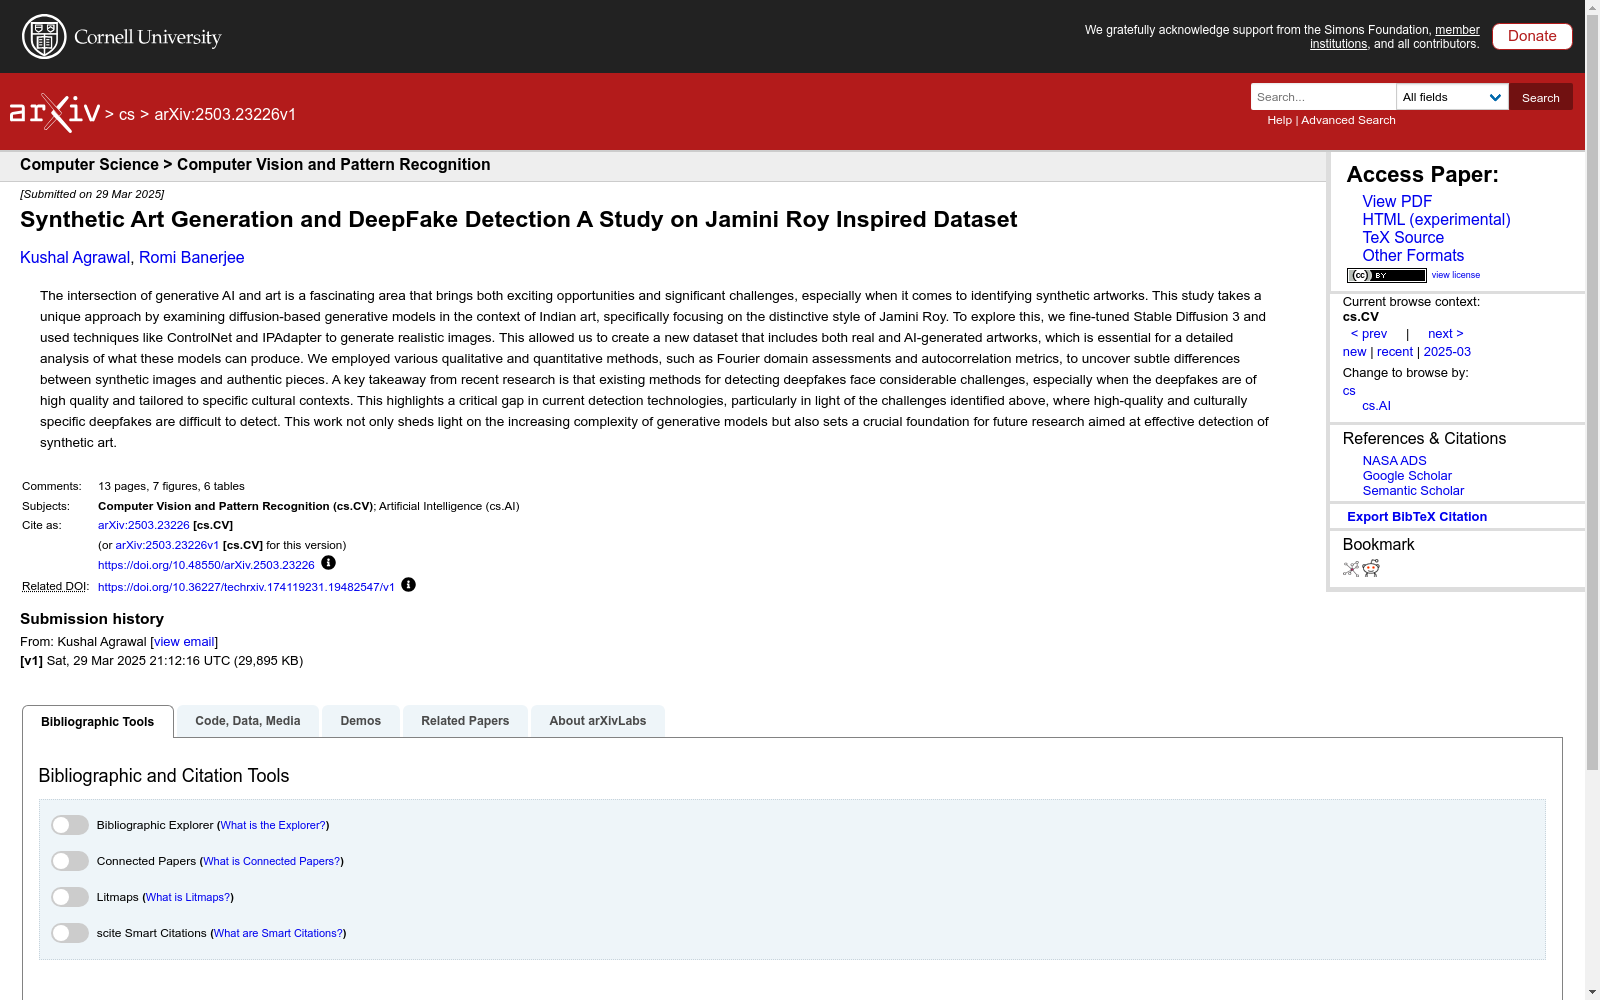The image size is (1600, 1000).
Task: Click the scrollbar down arrow
Action: [x=1592, y=992]
